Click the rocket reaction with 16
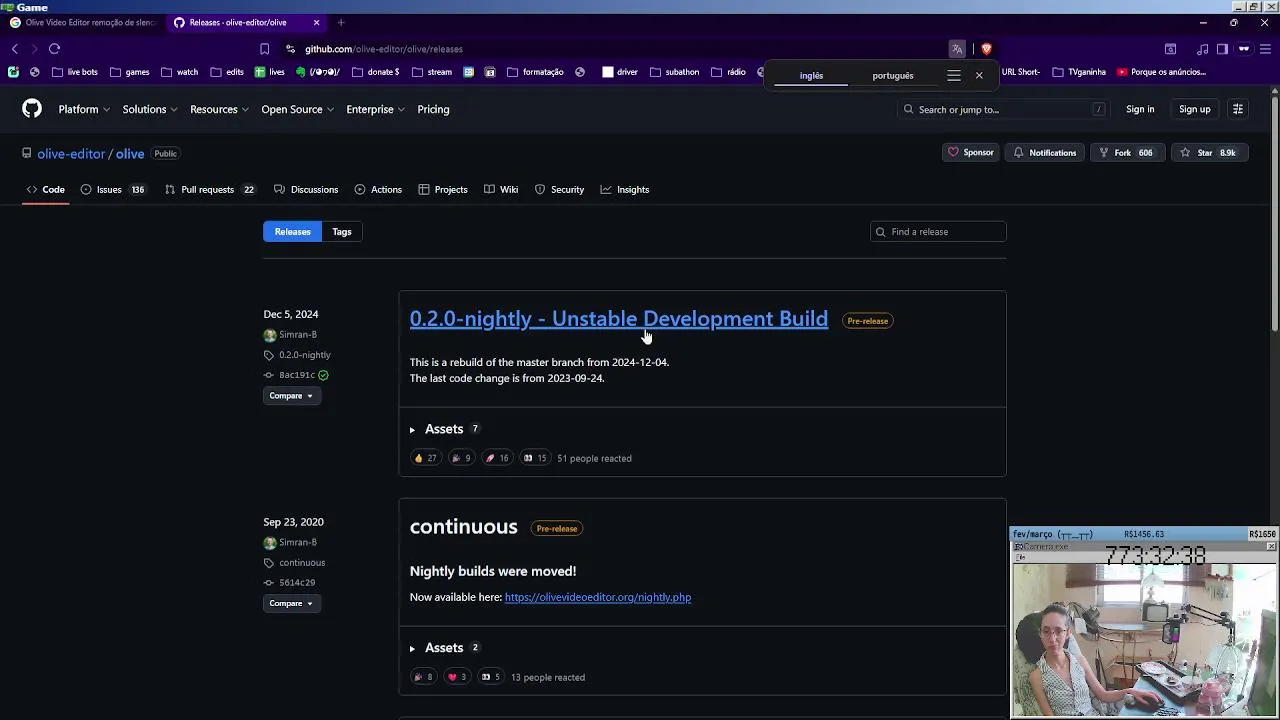Screen dimensions: 1280x720 tap(497, 458)
